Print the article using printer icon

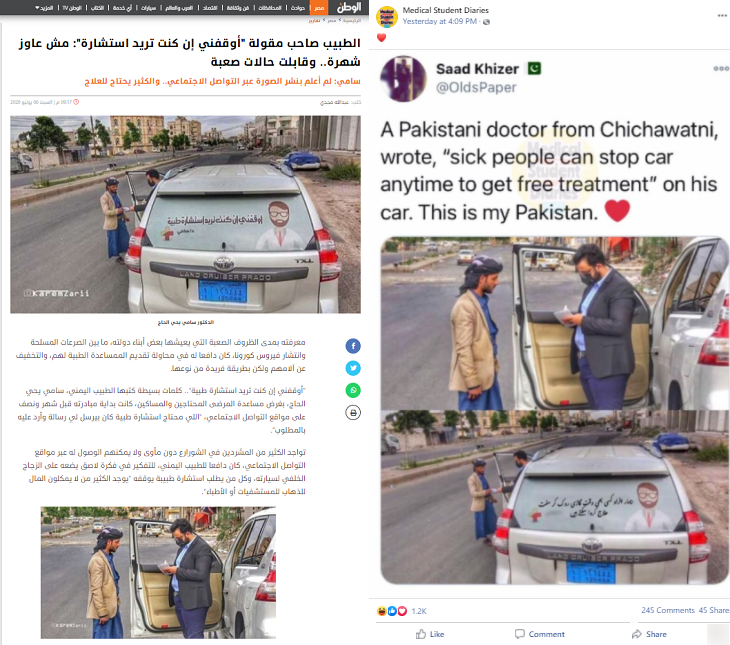coord(353,413)
